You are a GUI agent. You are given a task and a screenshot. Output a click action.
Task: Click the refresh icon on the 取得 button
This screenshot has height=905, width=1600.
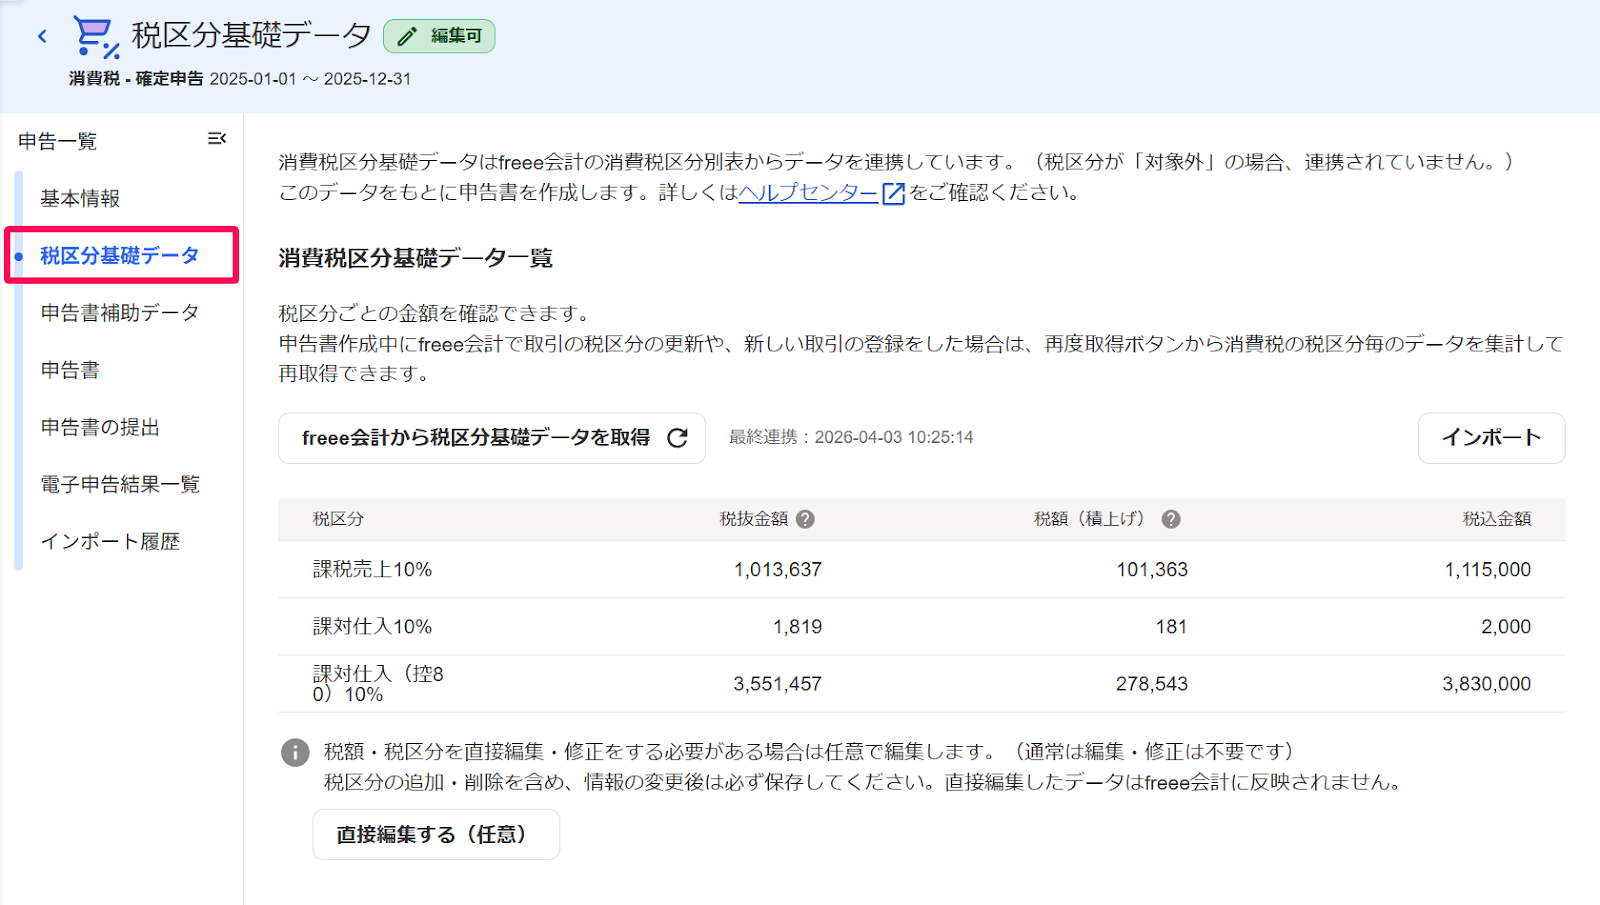(x=677, y=438)
